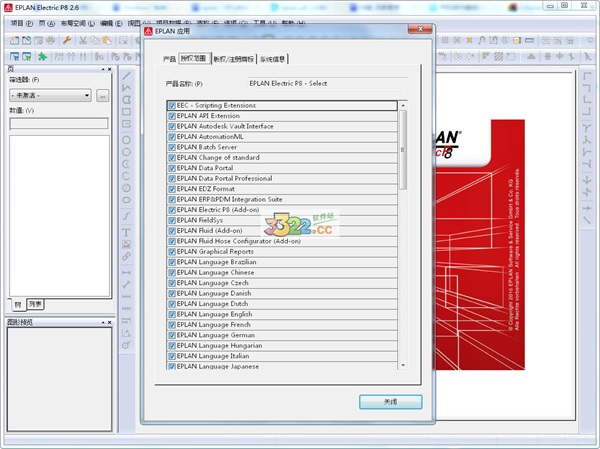Select the insert image tool
Viewport: 600px width, 449px height.
click(x=127, y=244)
